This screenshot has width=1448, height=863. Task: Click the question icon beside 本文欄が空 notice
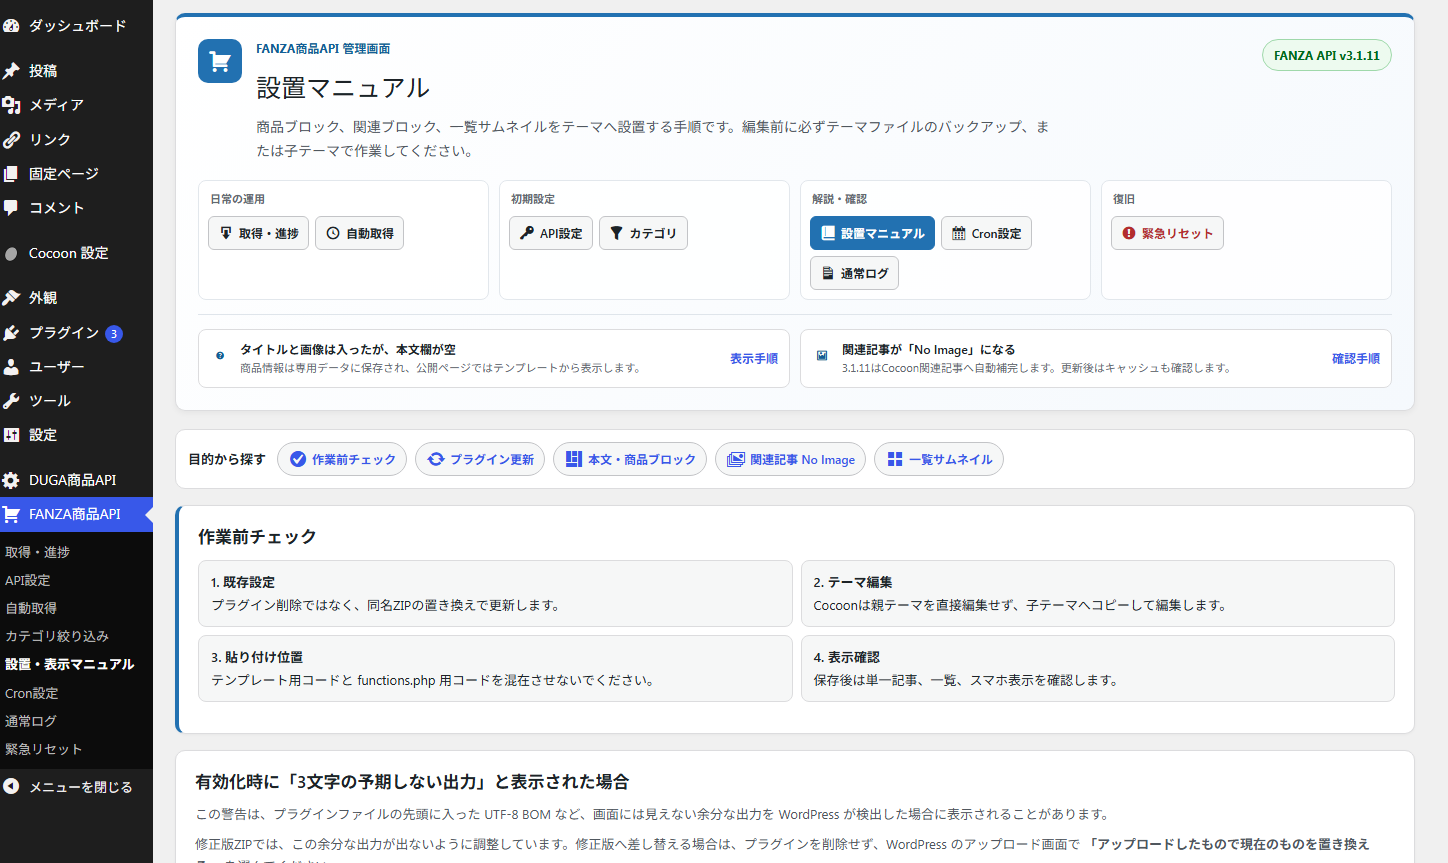(x=220, y=355)
